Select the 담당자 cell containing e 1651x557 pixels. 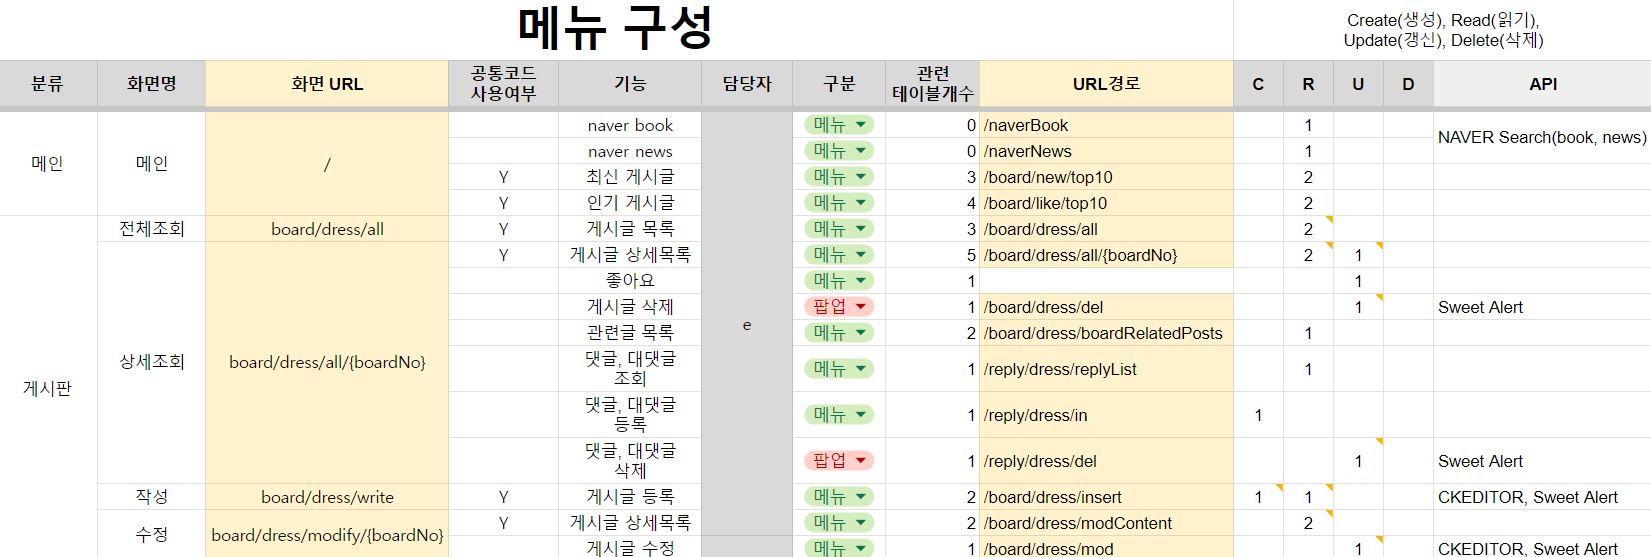click(x=747, y=326)
